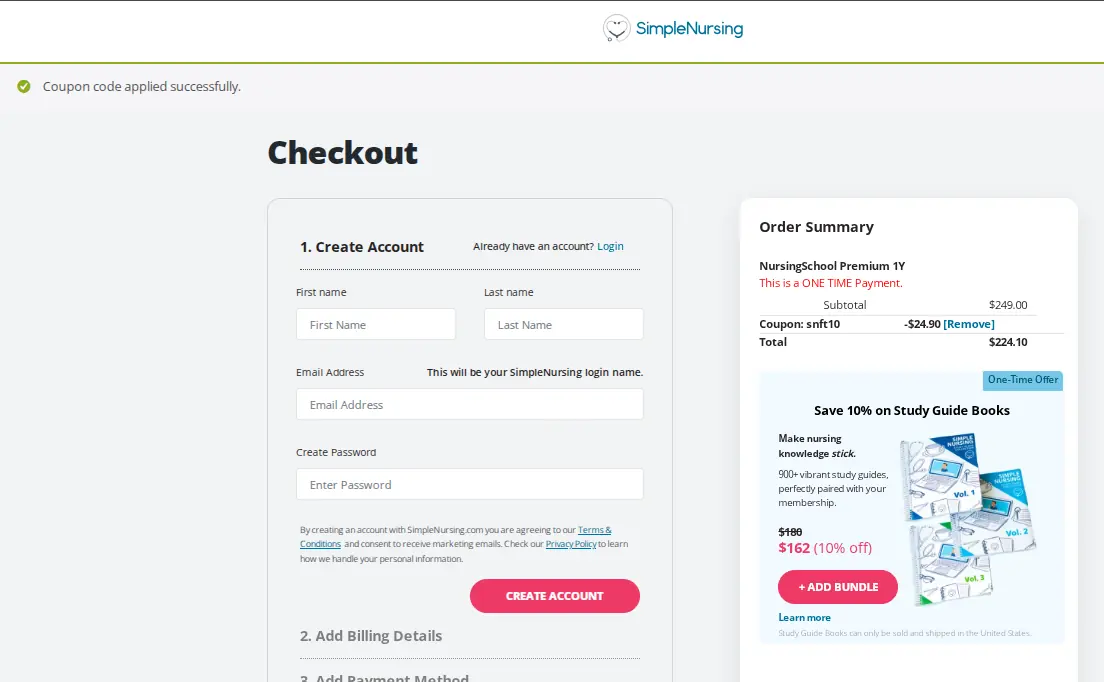Open the Login link
The height and width of the screenshot is (682, 1104).
pos(610,247)
